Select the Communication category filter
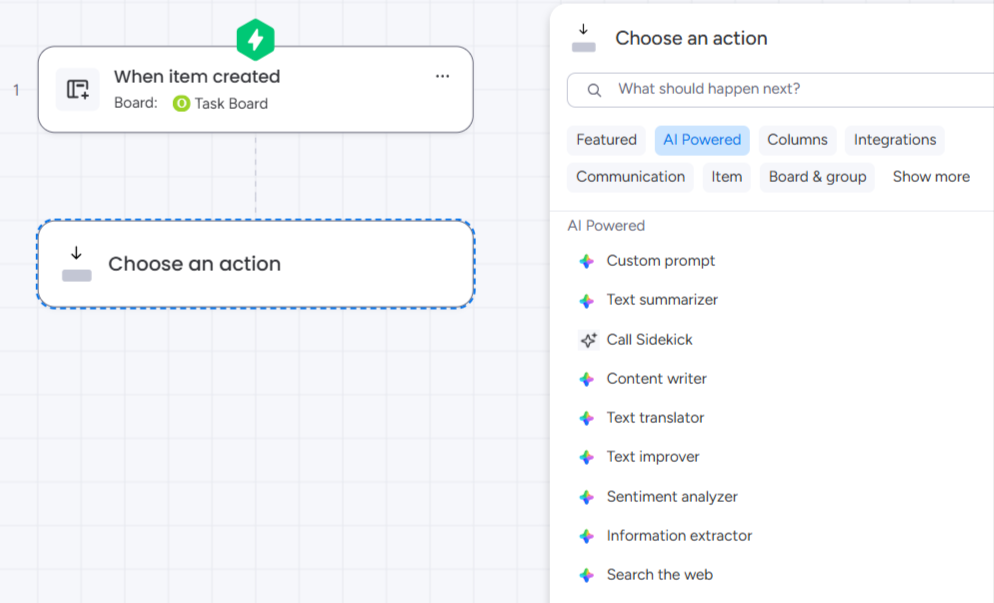Image resolution: width=994 pixels, height=603 pixels. tap(630, 177)
